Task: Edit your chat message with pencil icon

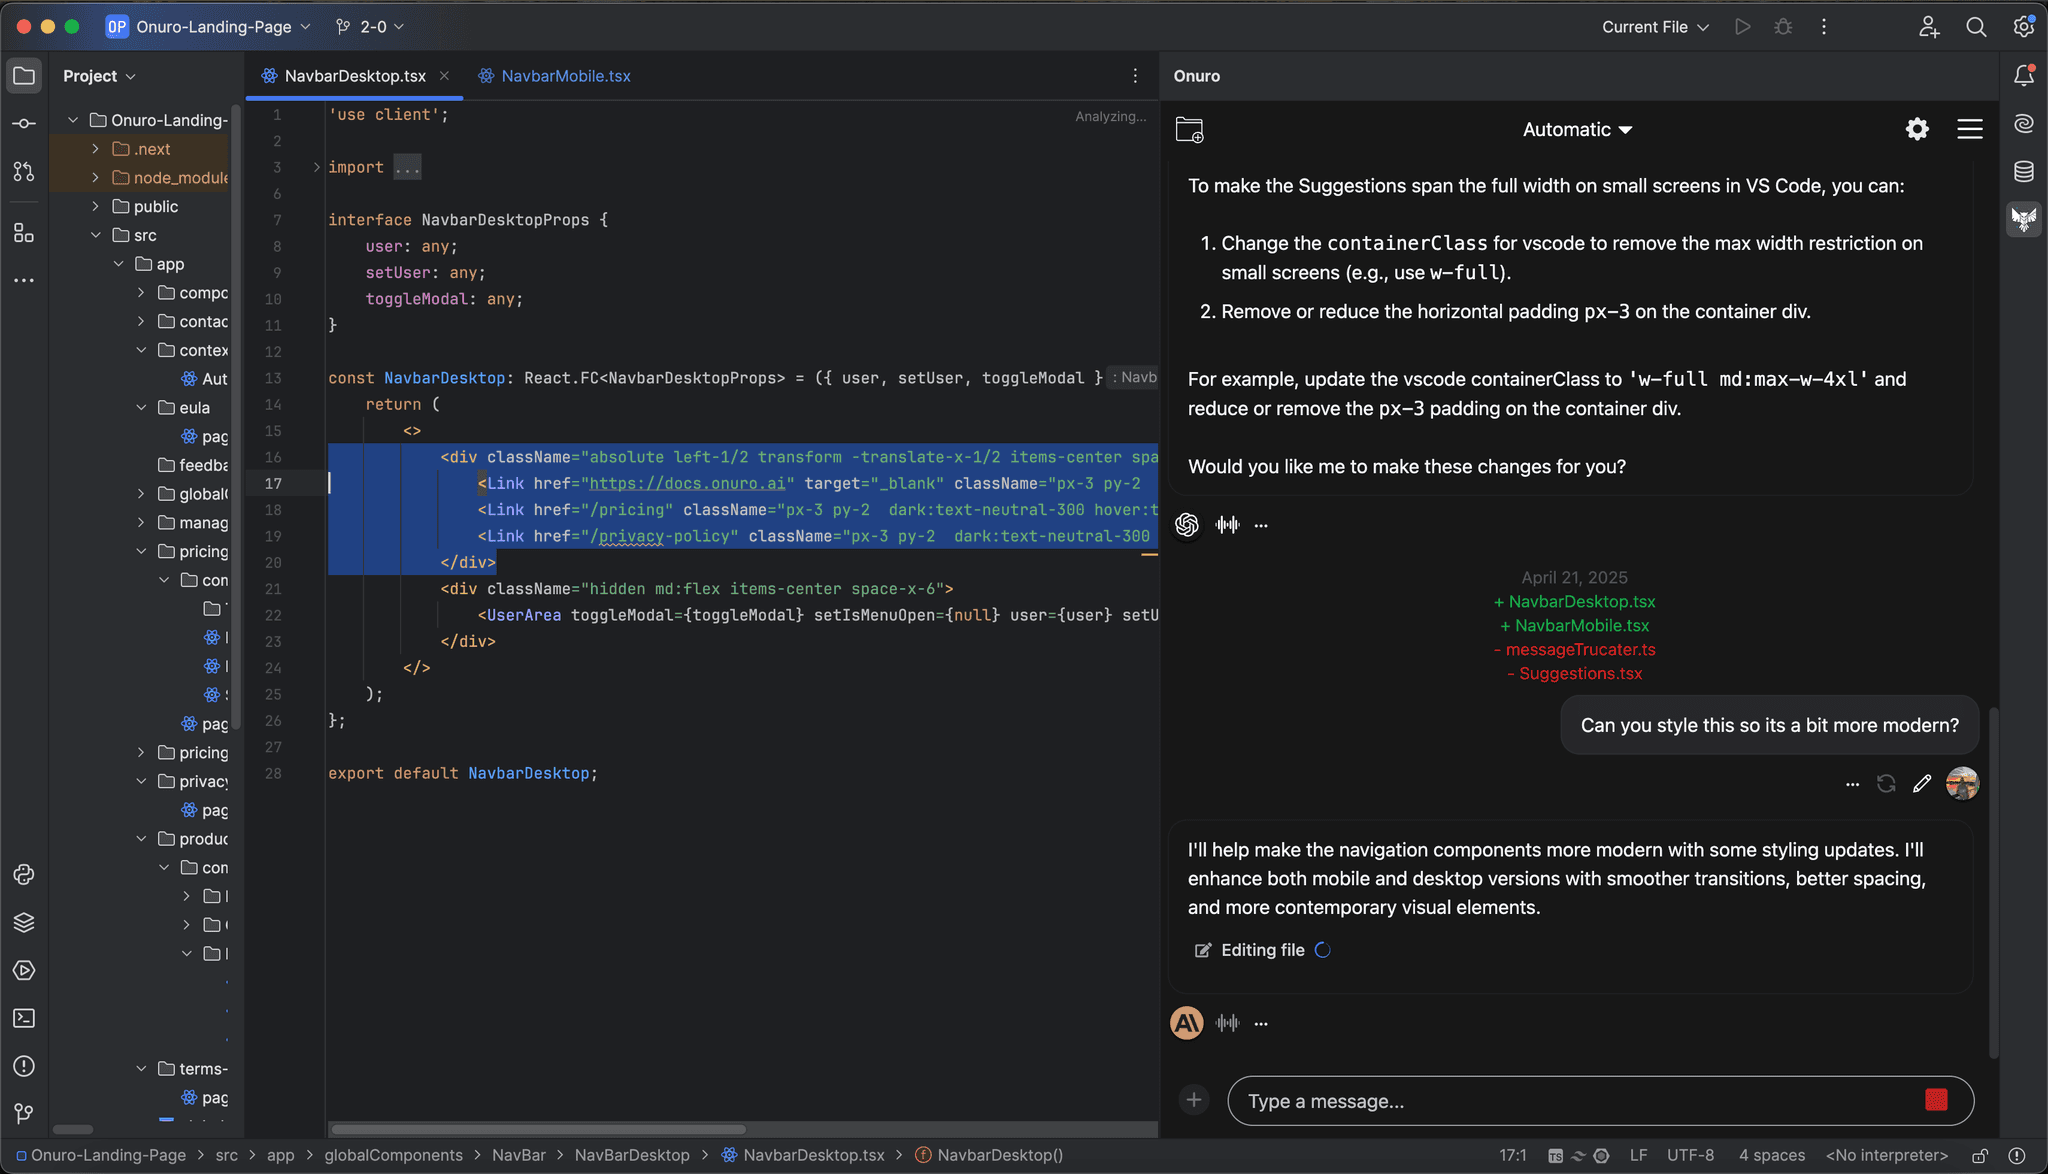Action: tap(1920, 784)
